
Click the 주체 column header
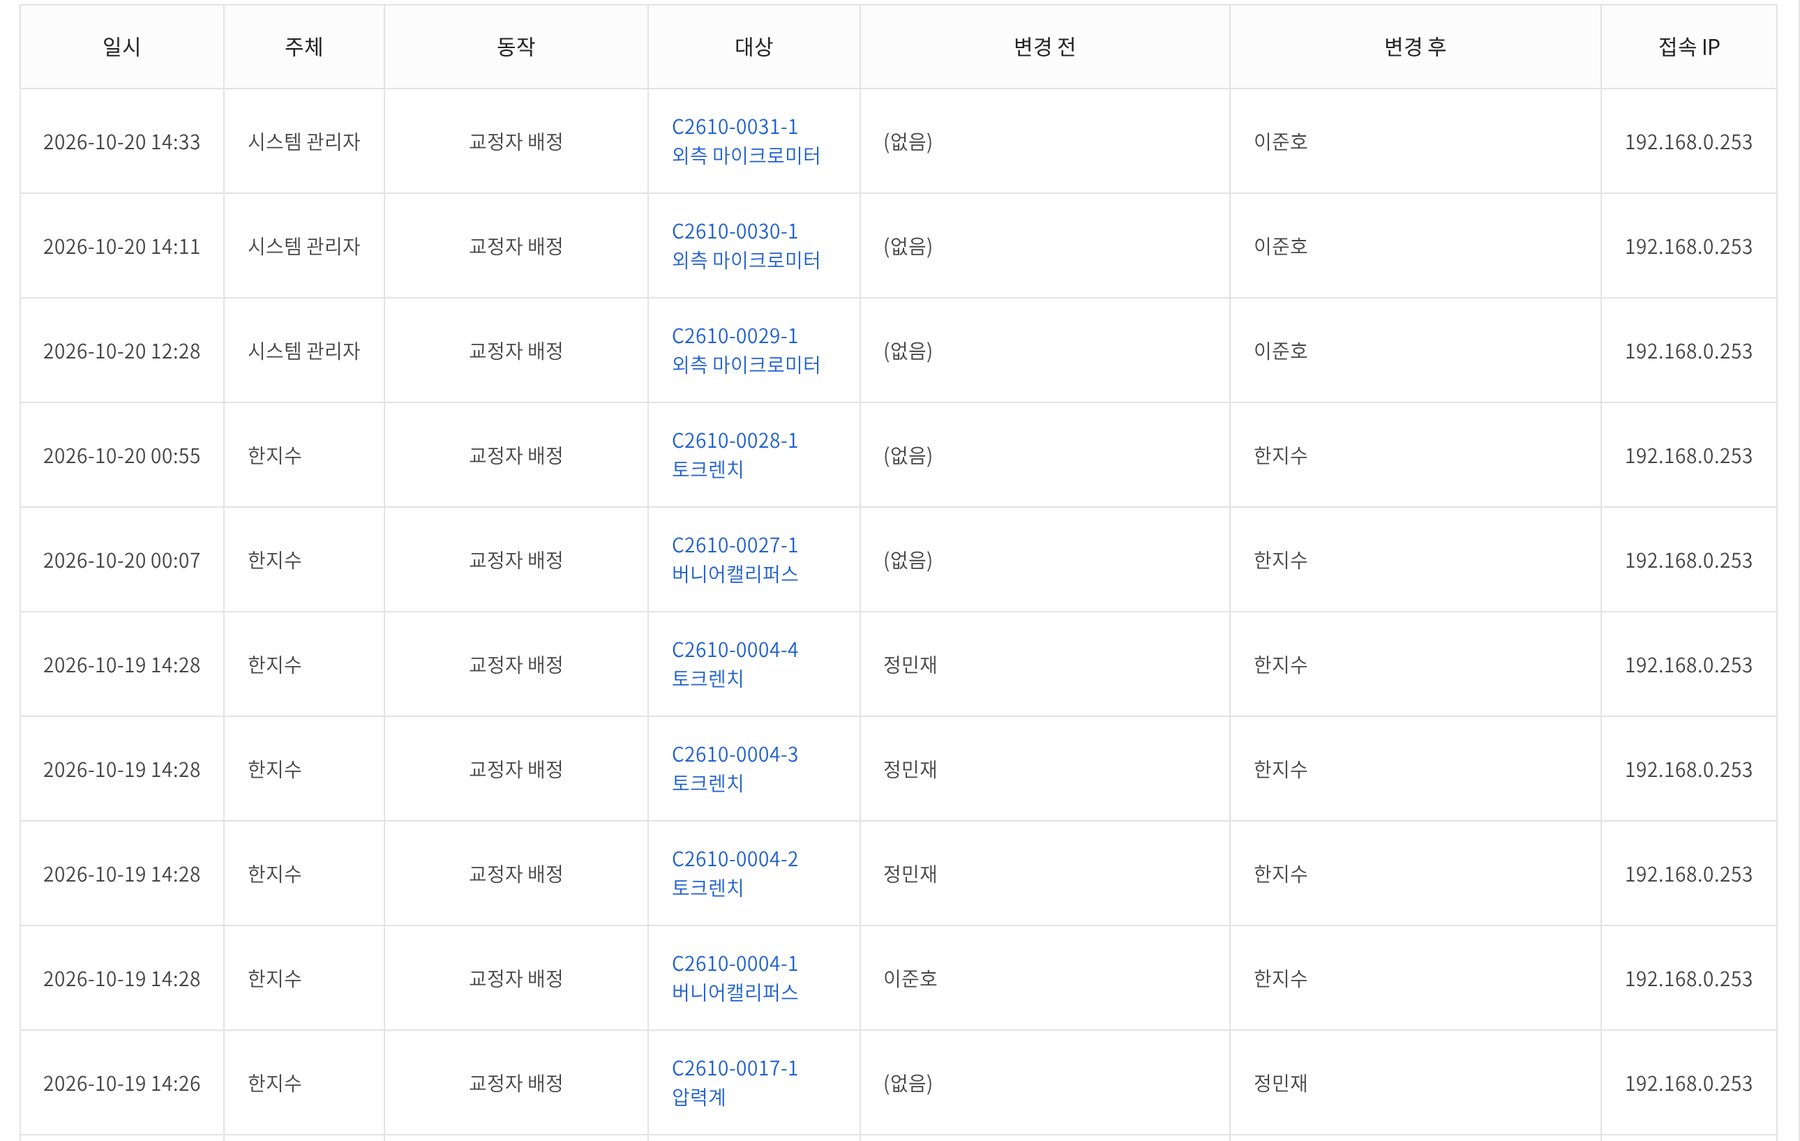pyautogui.click(x=304, y=47)
